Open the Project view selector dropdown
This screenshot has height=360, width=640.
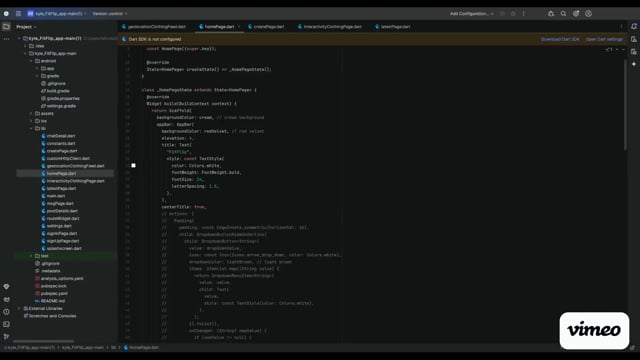(26, 27)
